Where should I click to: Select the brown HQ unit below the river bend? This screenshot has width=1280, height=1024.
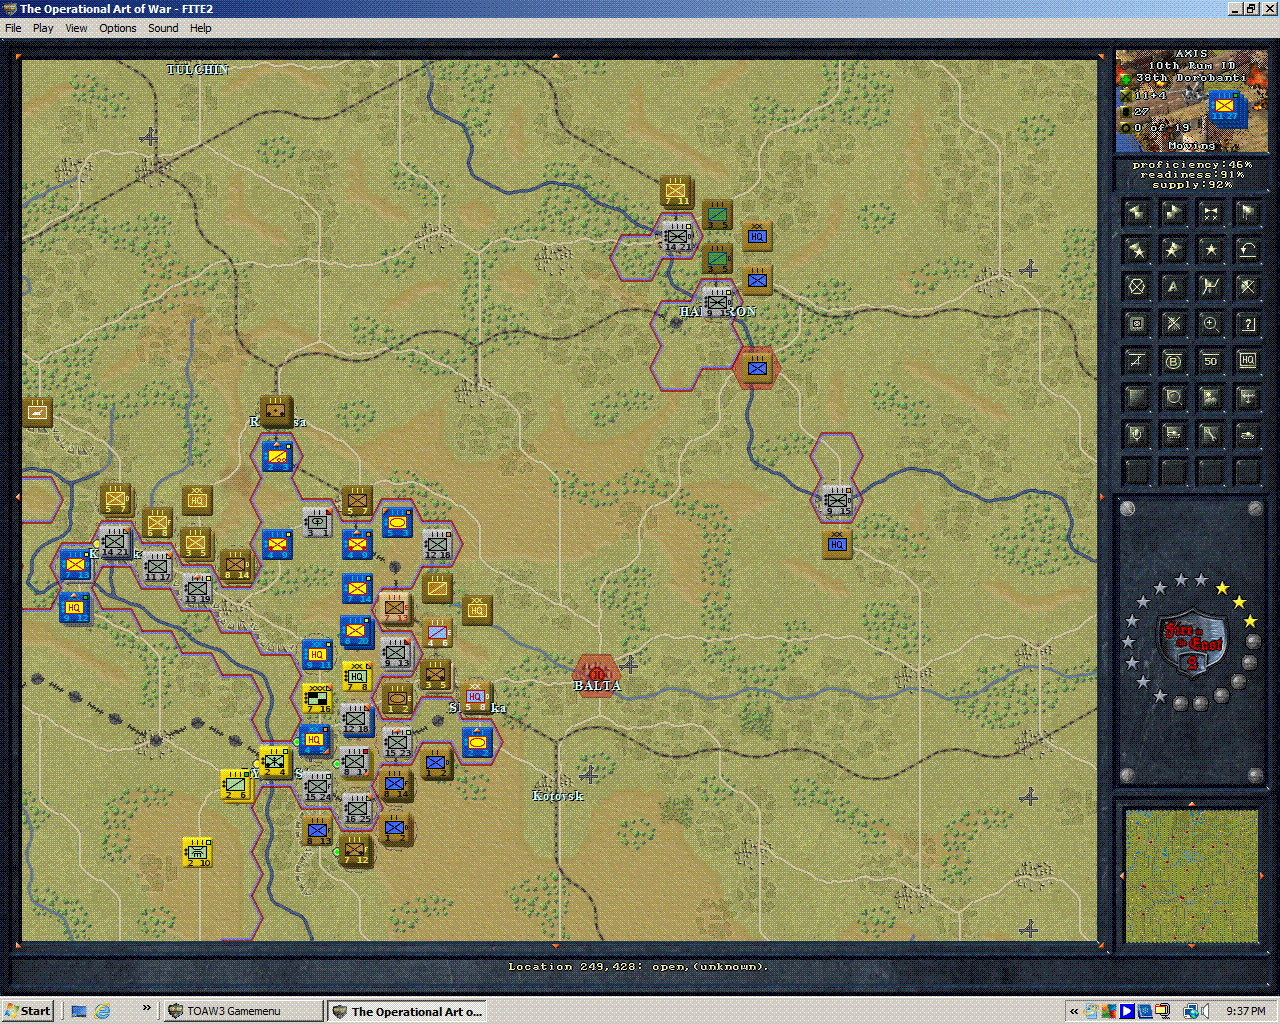[x=837, y=544]
